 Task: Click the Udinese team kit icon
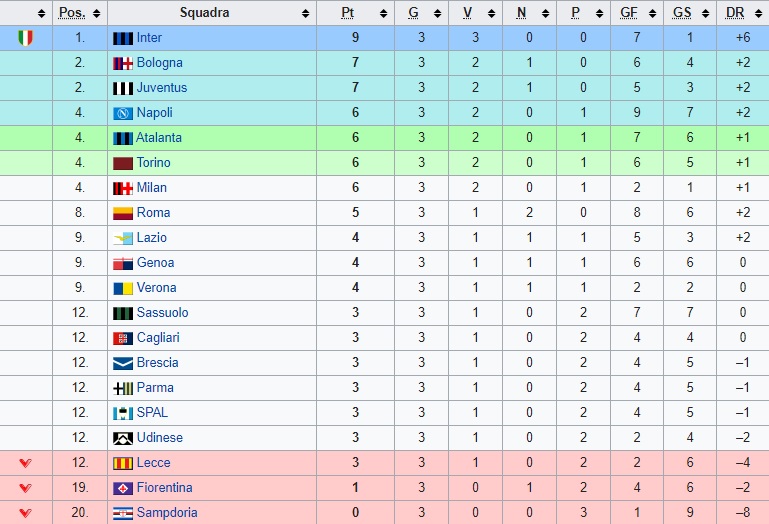tap(123, 438)
